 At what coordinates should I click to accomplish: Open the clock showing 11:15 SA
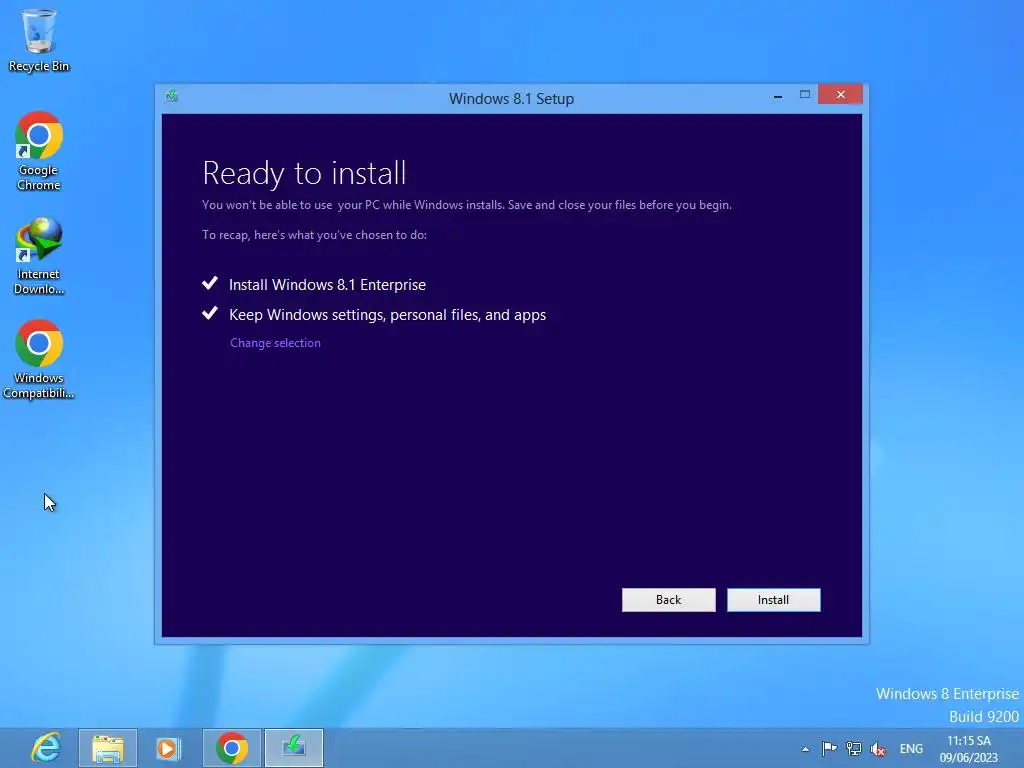click(x=968, y=748)
